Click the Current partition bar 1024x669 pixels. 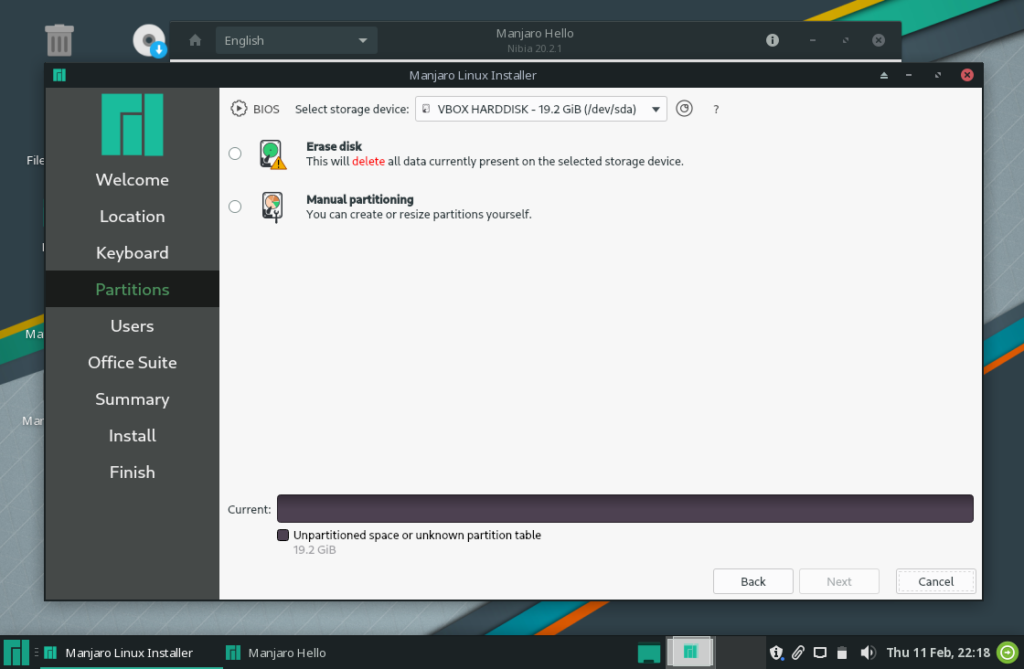(x=625, y=509)
